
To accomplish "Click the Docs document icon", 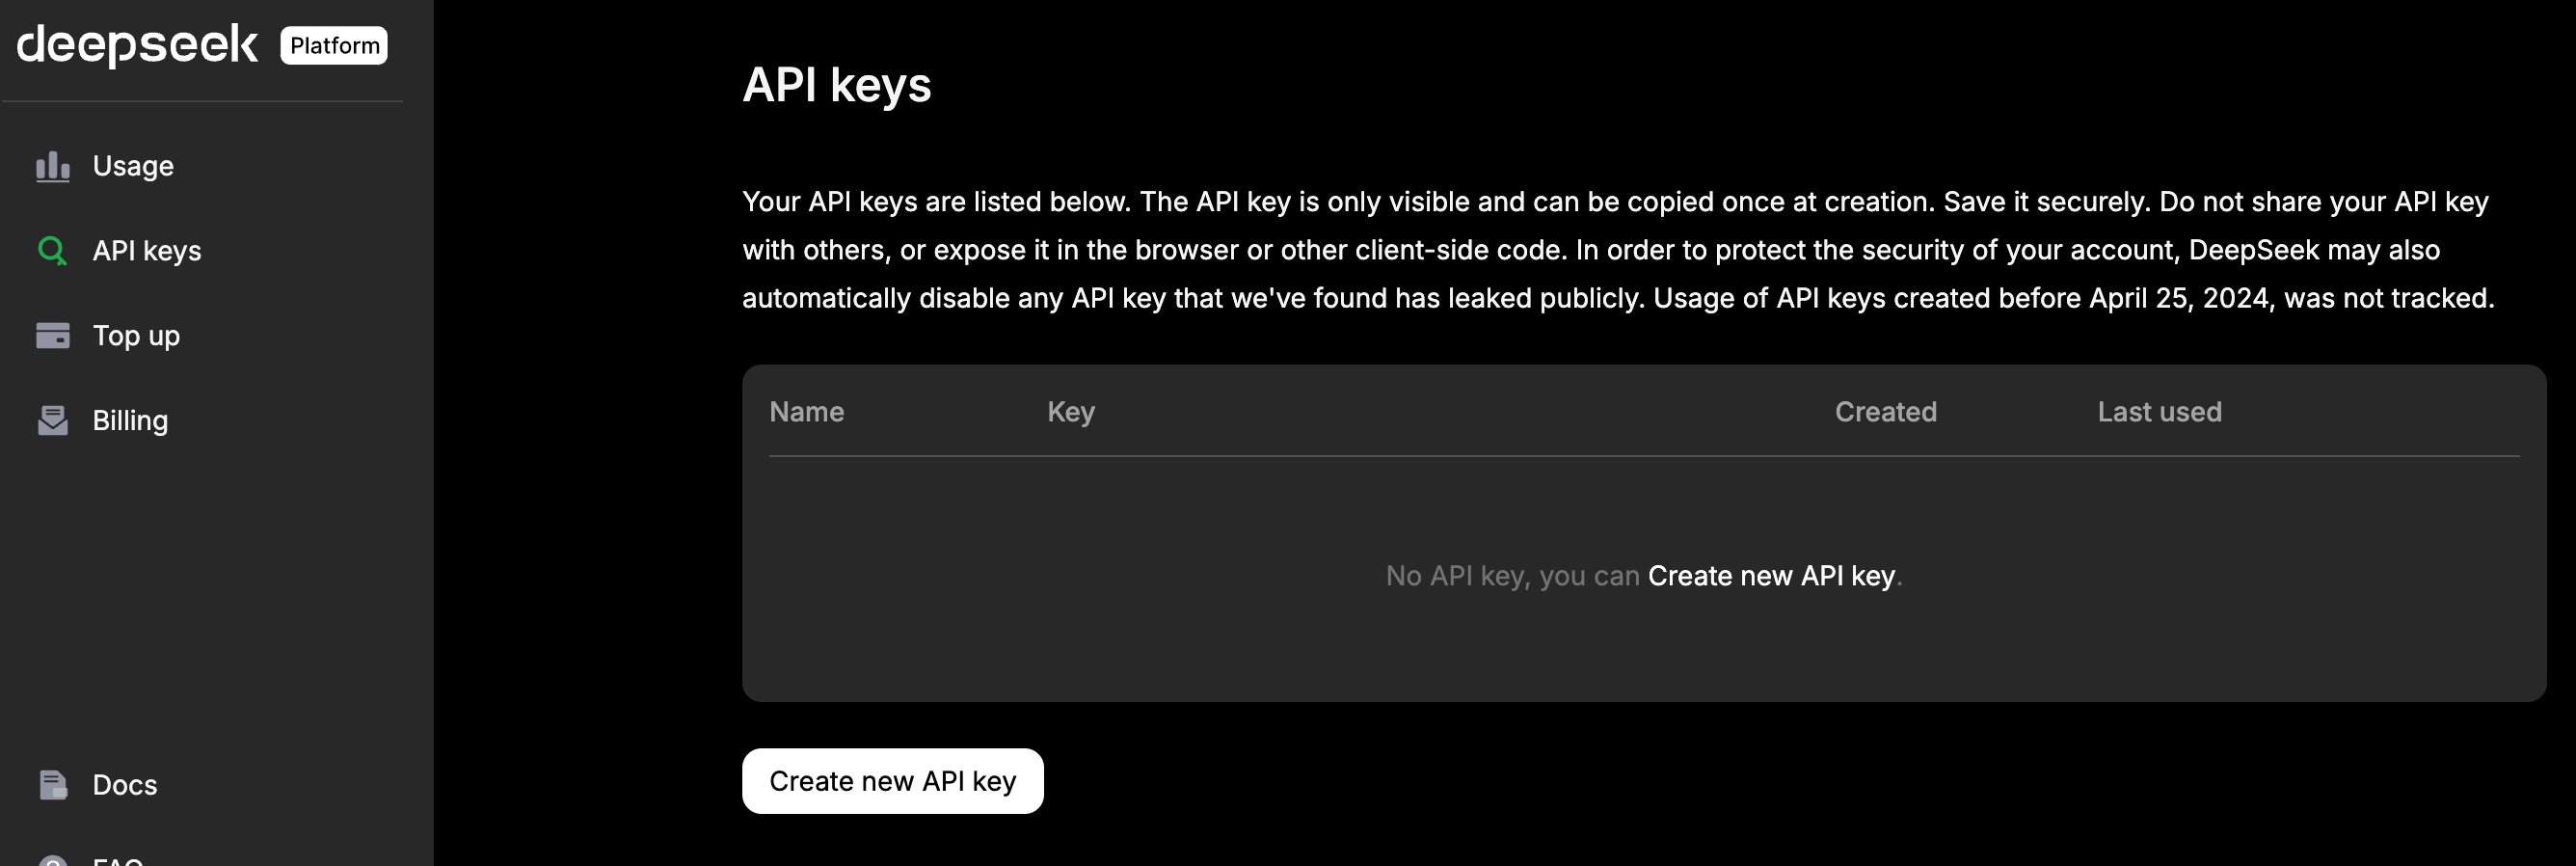I will click(x=52, y=785).
